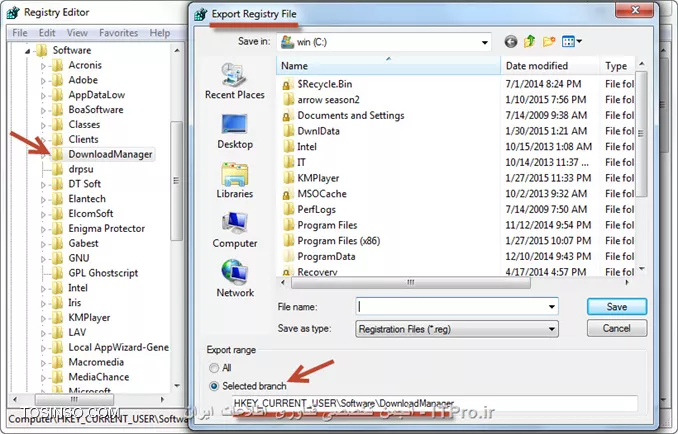The height and width of the screenshot is (434, 678).
Task: Sort by the Name column header
Action: click(388, 66)
